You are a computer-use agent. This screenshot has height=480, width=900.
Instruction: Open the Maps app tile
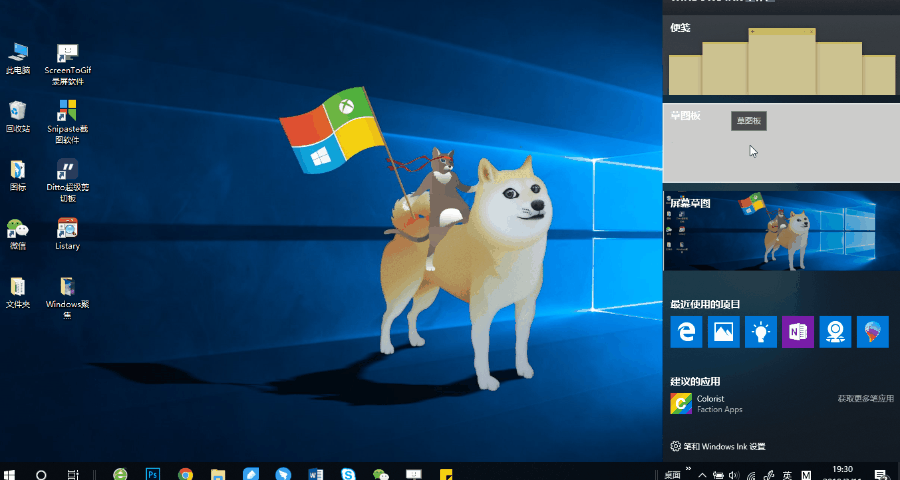pos(835,332)
